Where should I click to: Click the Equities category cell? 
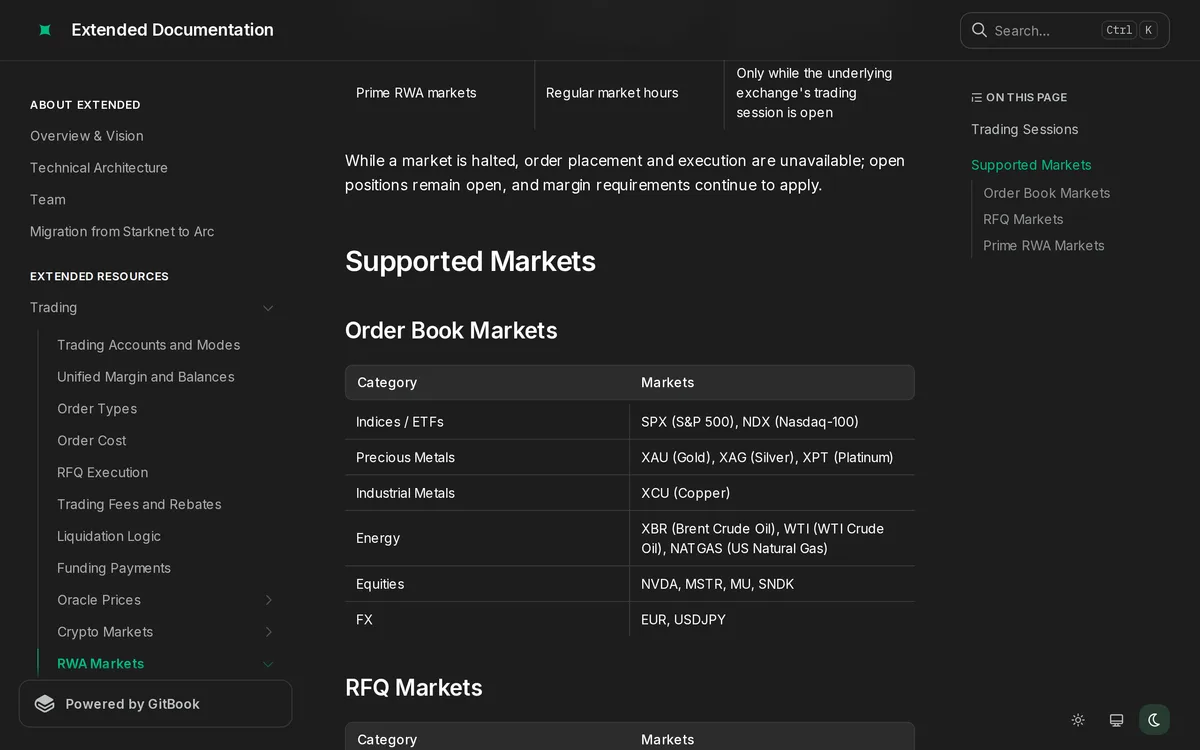(487, 584)
